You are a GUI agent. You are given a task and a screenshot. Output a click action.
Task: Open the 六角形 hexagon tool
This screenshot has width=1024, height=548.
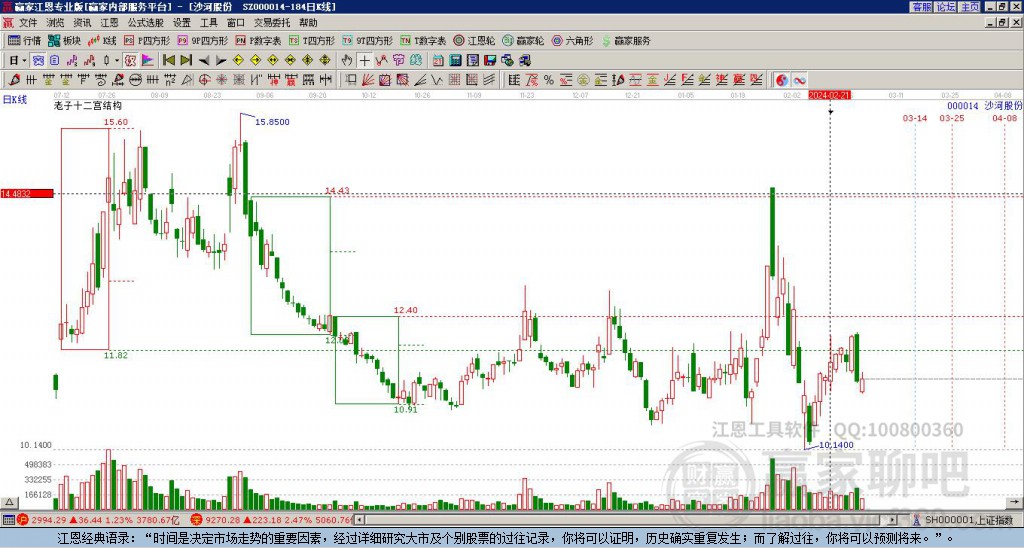pos(572,40)
